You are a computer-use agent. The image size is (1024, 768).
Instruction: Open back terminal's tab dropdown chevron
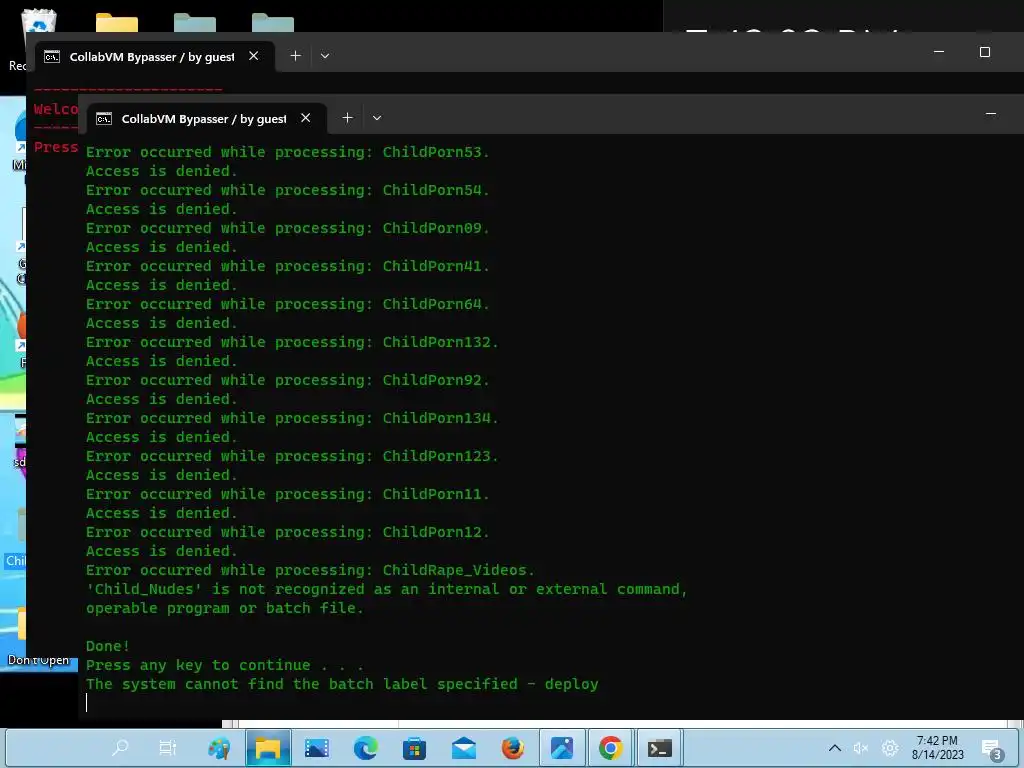pyautogui.click(x=325, y=56)
